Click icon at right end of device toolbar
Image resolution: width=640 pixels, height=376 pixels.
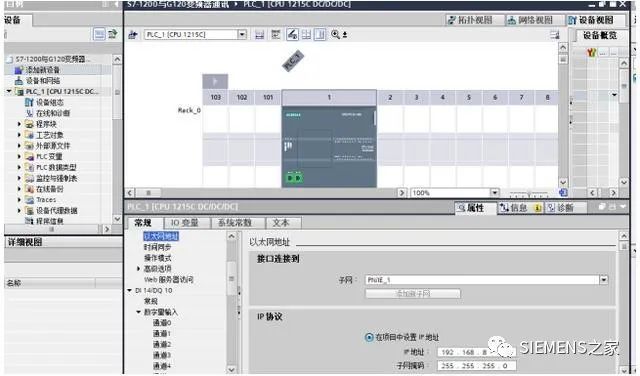[x=554, y=35]
